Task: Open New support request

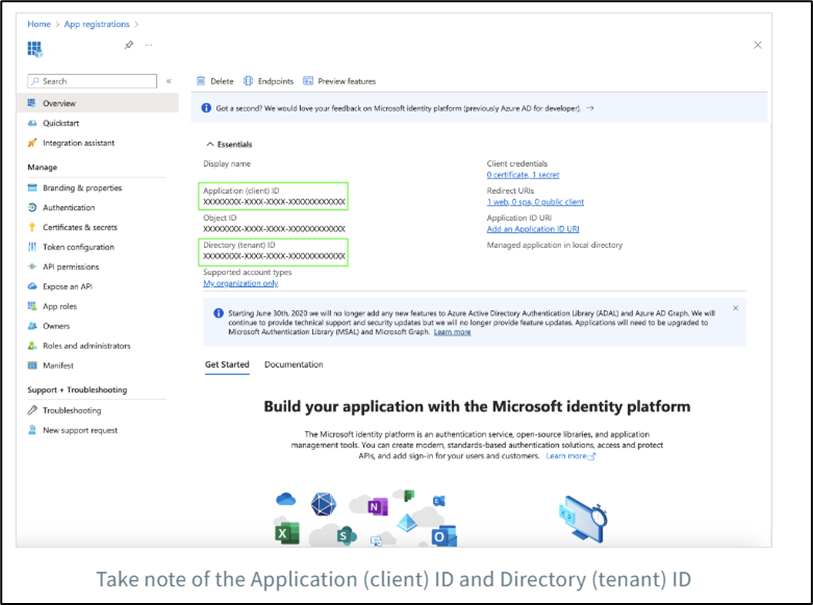Action: click(x=80, y=430)
